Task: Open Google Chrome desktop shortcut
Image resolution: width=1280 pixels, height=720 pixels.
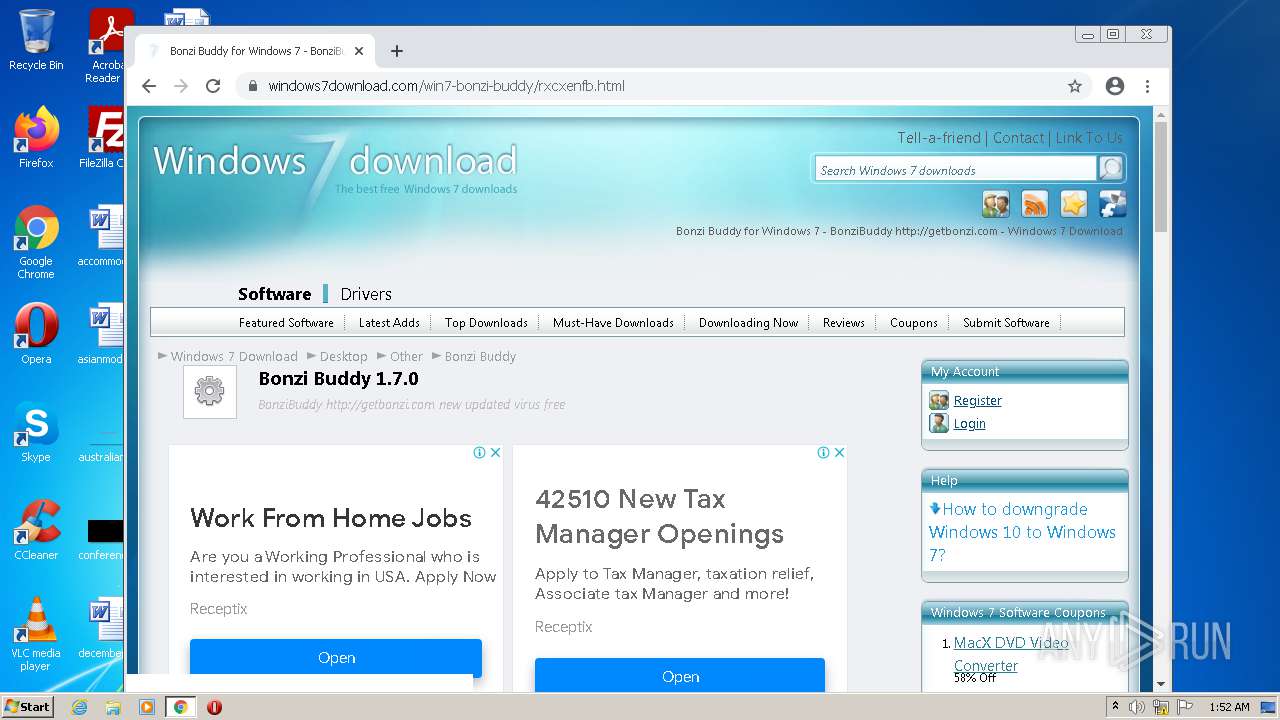Action: pos(36,243)
